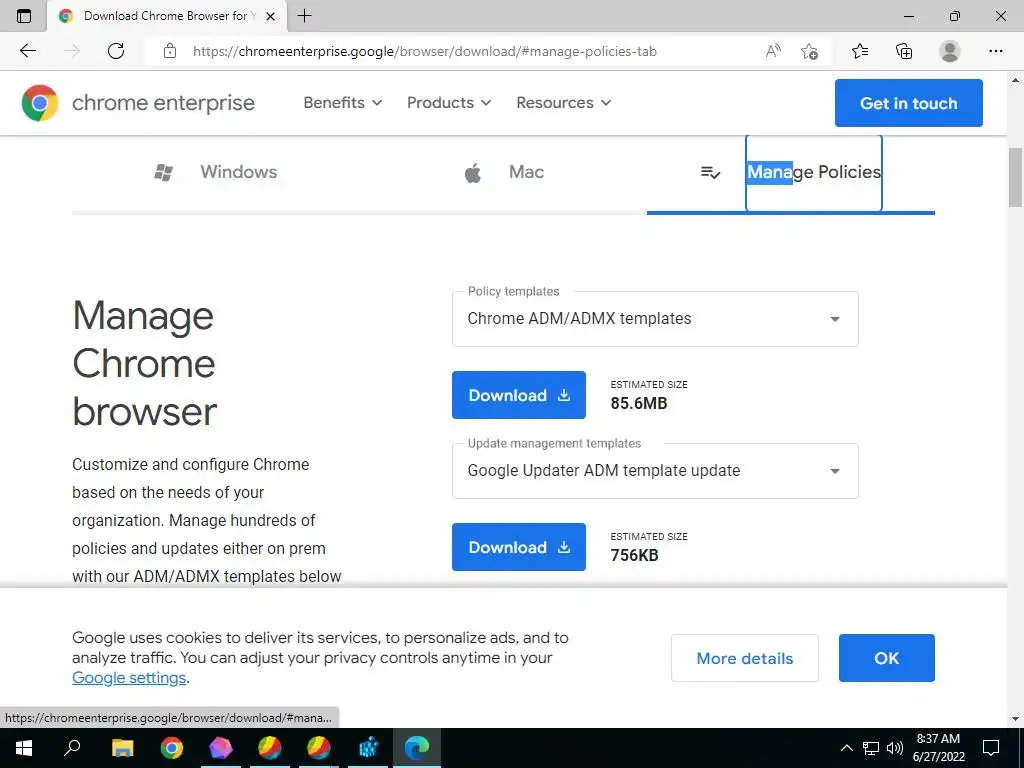Click the checklist icon beside Manage Policies
Screen dimensions: 1024x768
click(x=710, y=172)
